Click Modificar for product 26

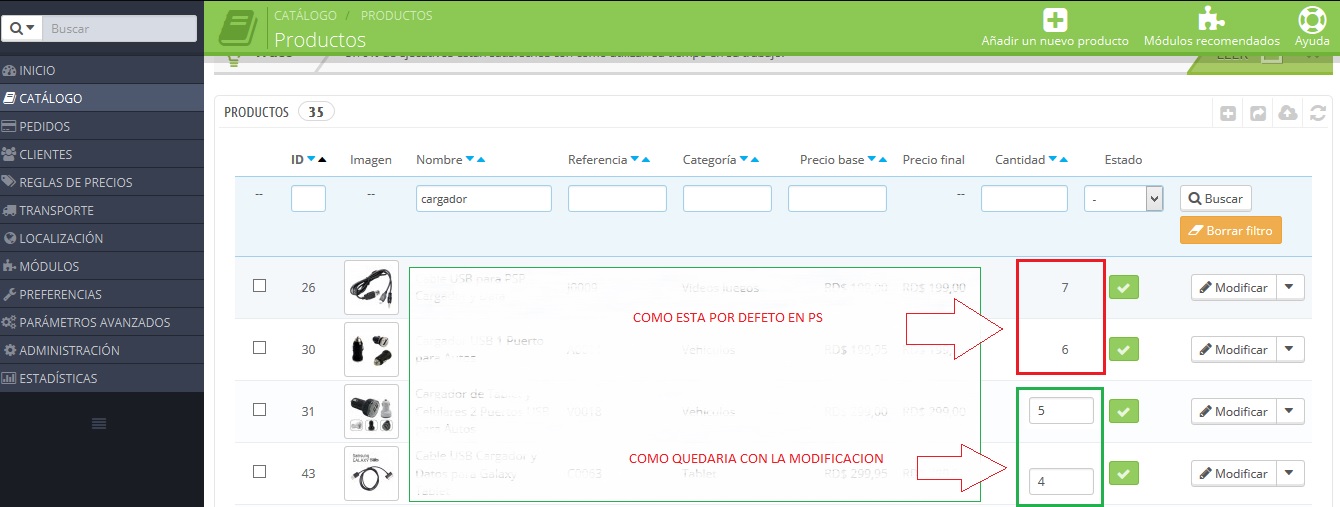pos(1233,288)
